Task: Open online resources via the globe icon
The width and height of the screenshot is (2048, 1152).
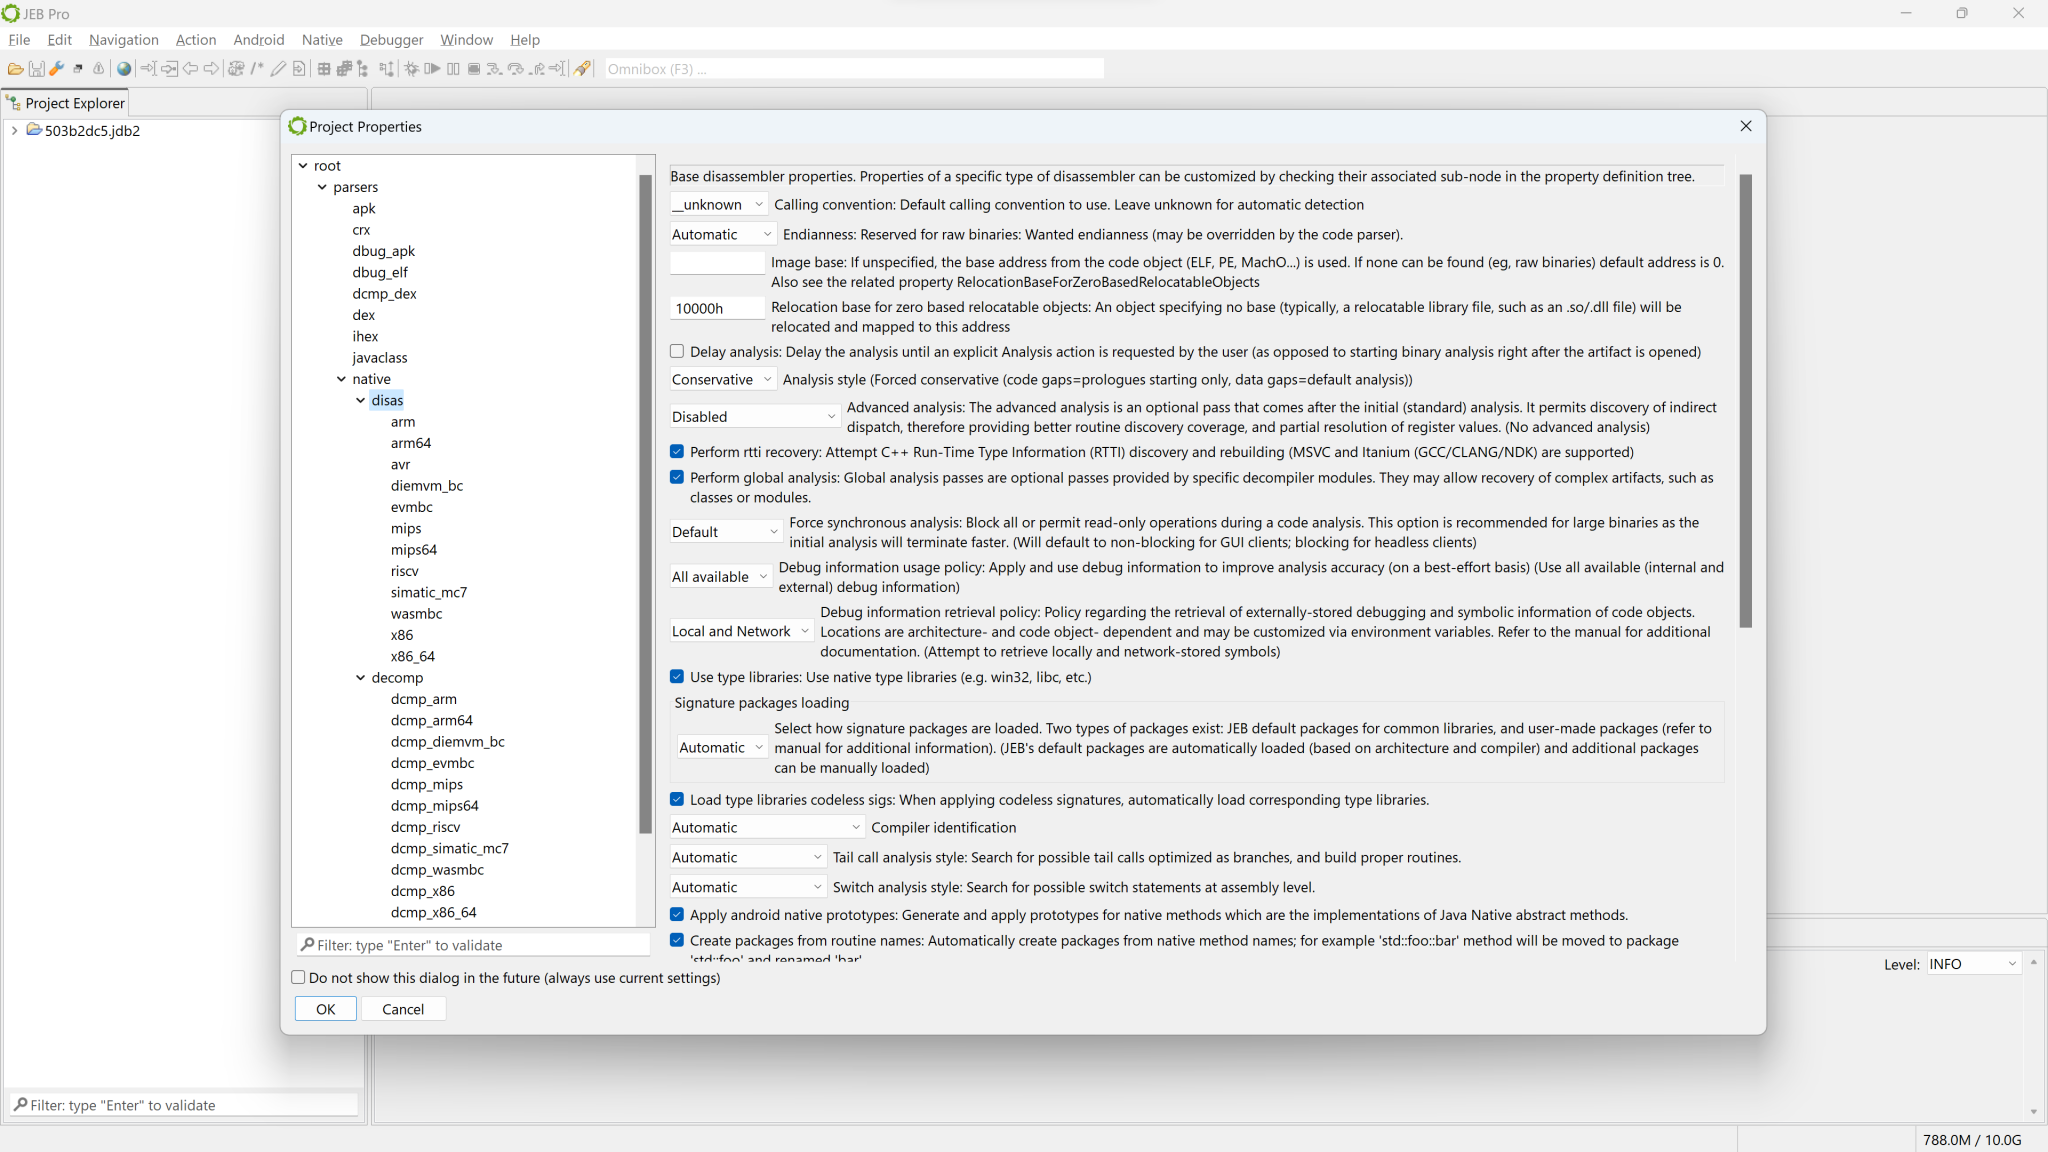Action: [x=123, y=69]
